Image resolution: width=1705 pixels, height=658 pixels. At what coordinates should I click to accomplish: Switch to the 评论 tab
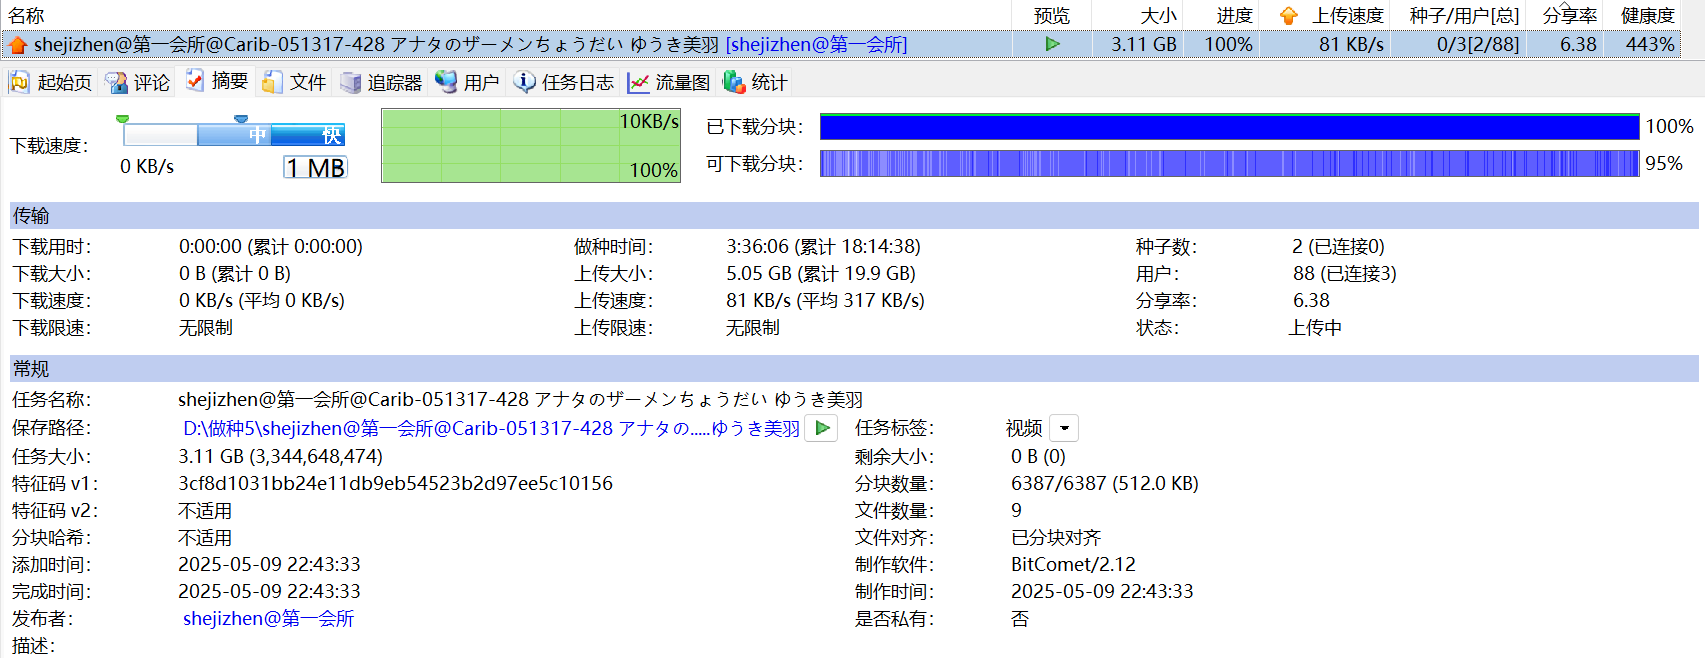tap(138, 82)
